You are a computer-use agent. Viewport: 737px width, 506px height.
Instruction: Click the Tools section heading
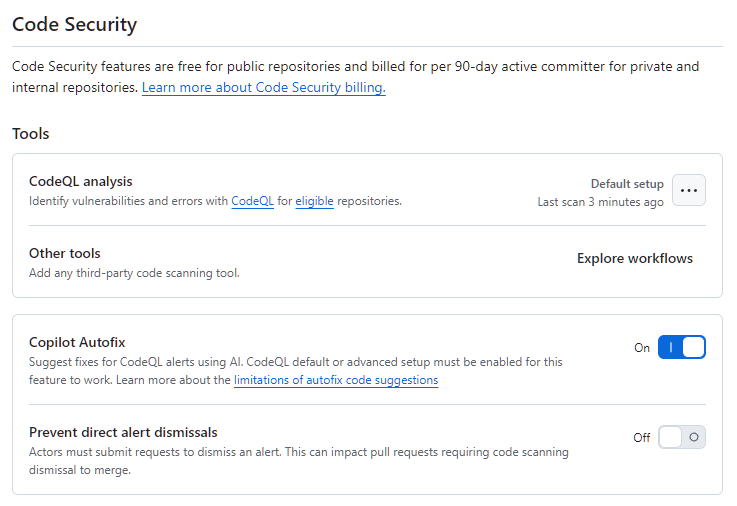pos(31,134)
